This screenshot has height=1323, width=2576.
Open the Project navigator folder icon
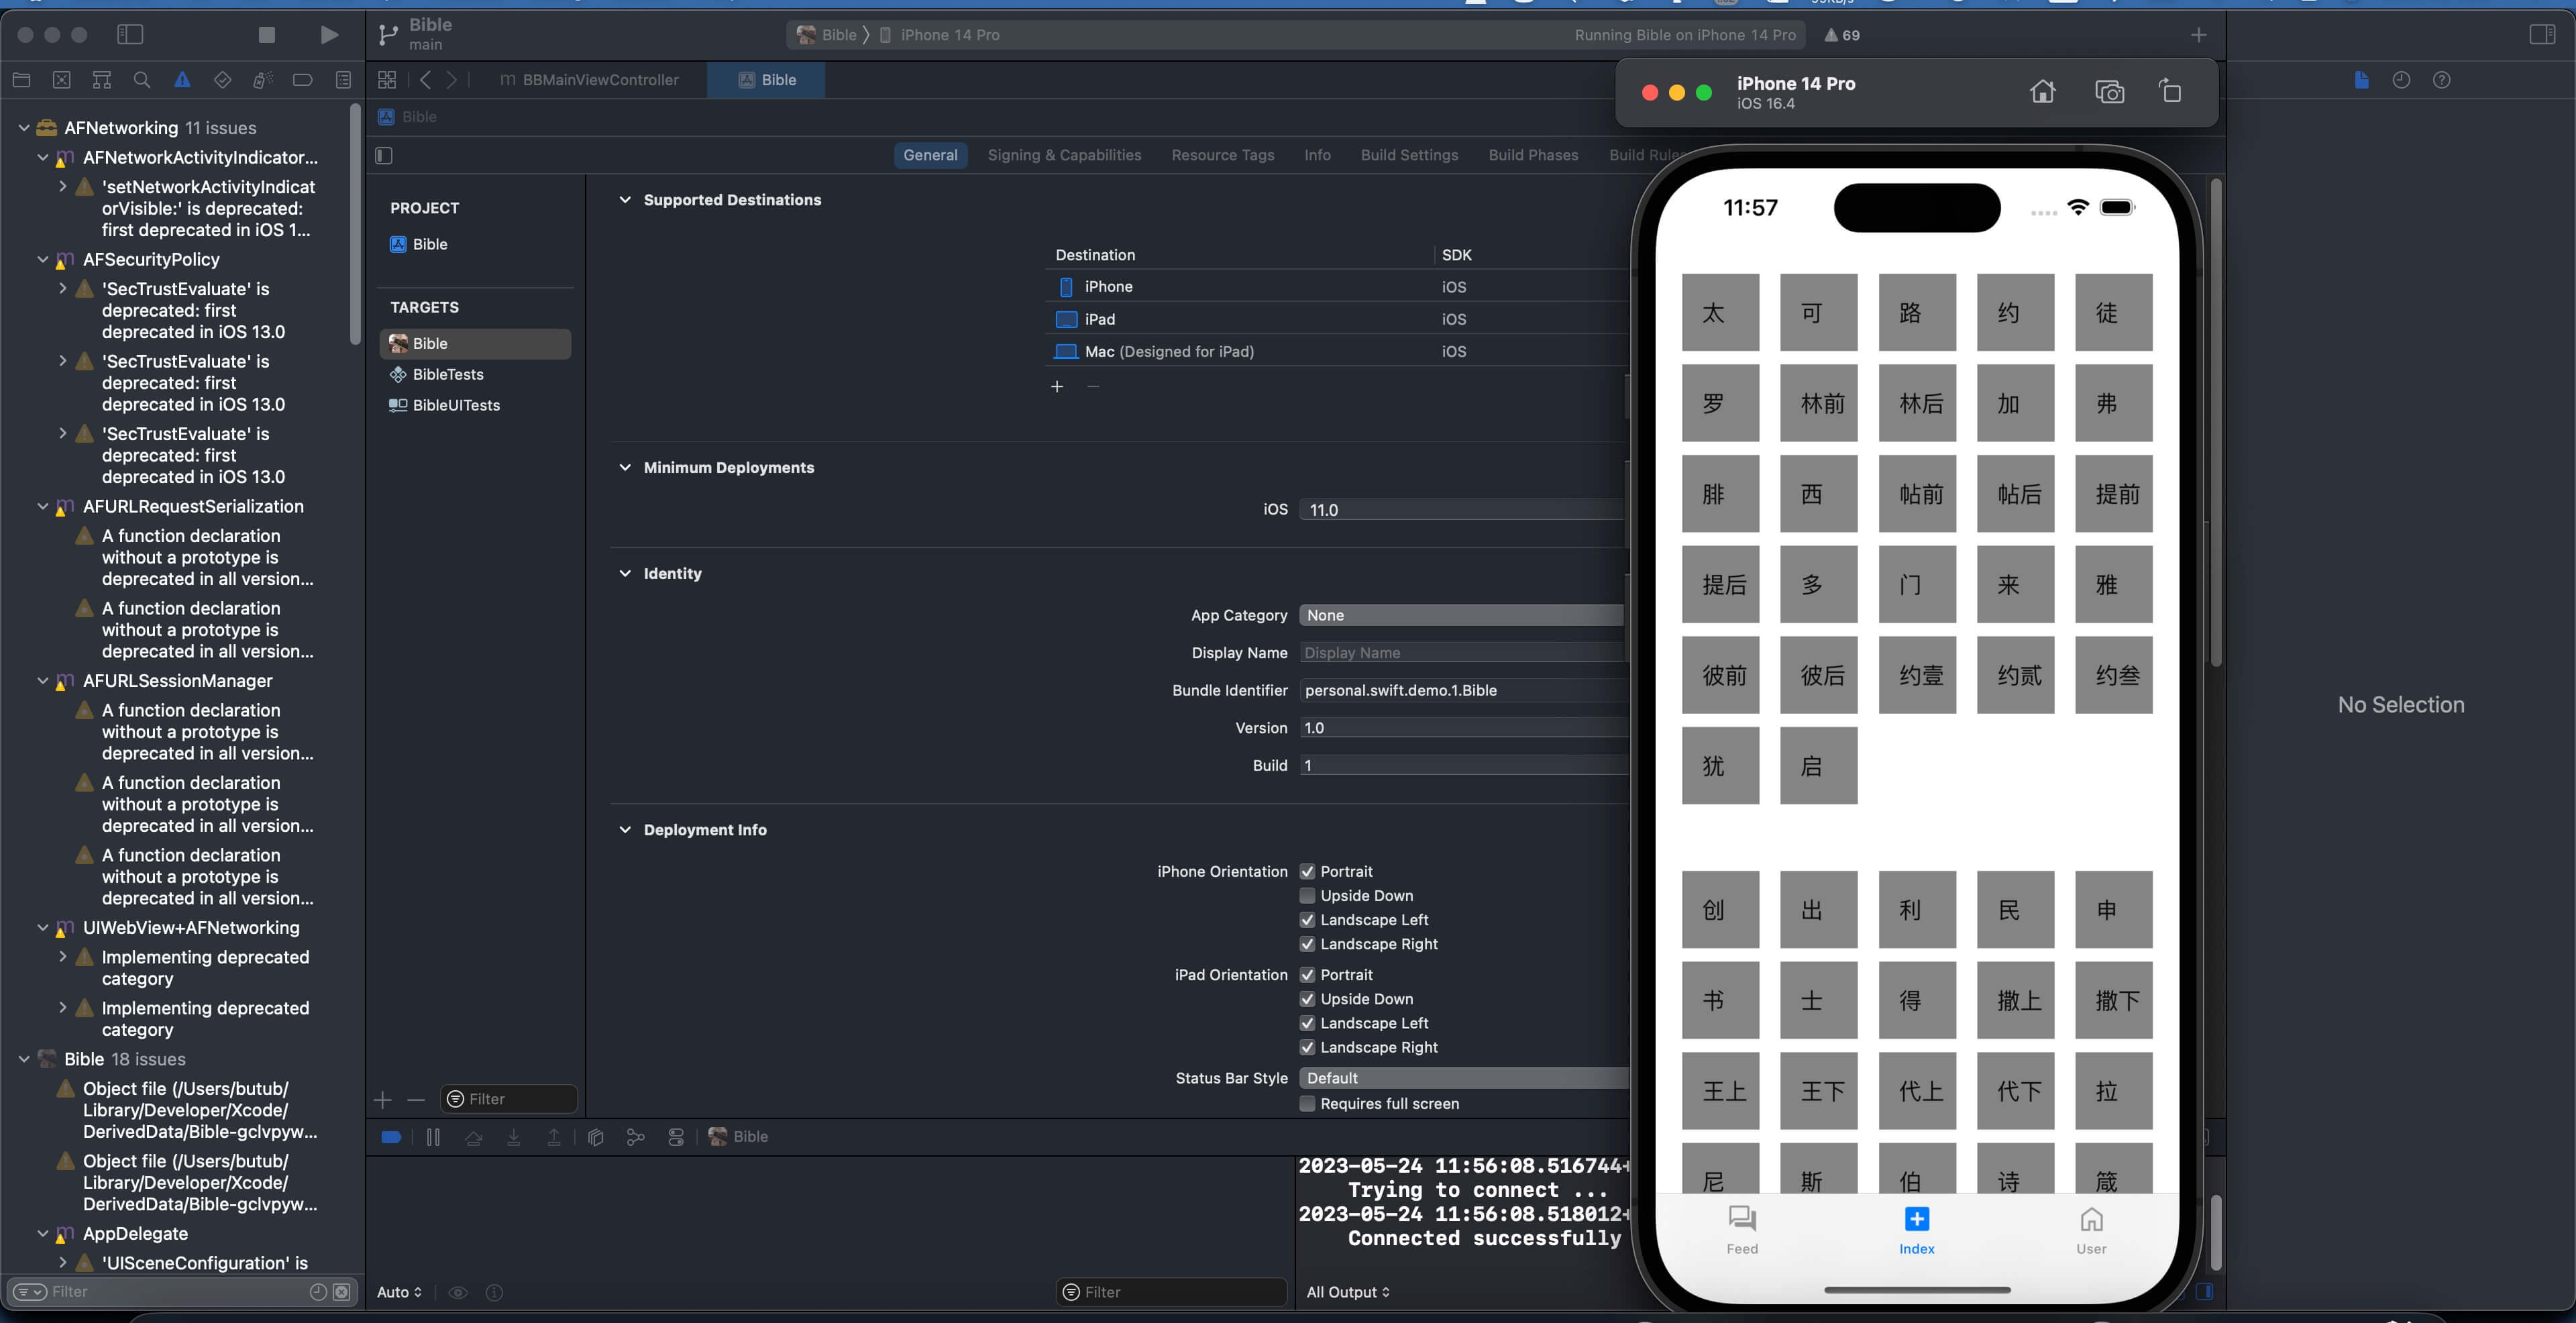coord(21,80)
